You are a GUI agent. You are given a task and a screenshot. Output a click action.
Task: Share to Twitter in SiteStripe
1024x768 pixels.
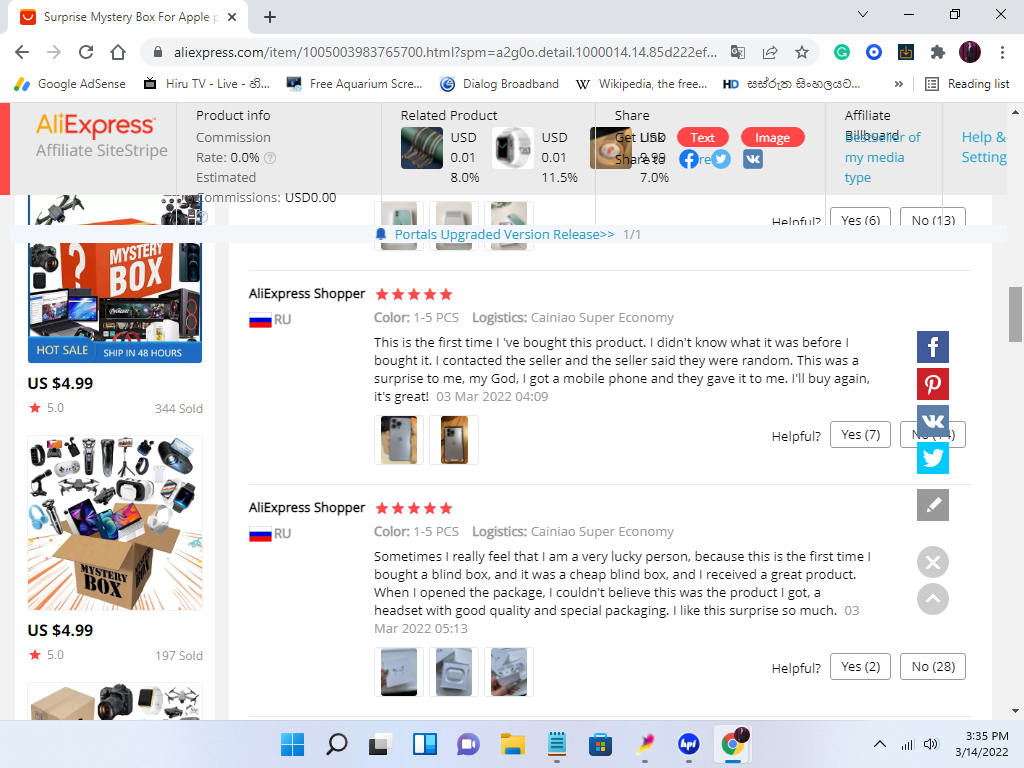pyautogui.click(x=721, y=159)
